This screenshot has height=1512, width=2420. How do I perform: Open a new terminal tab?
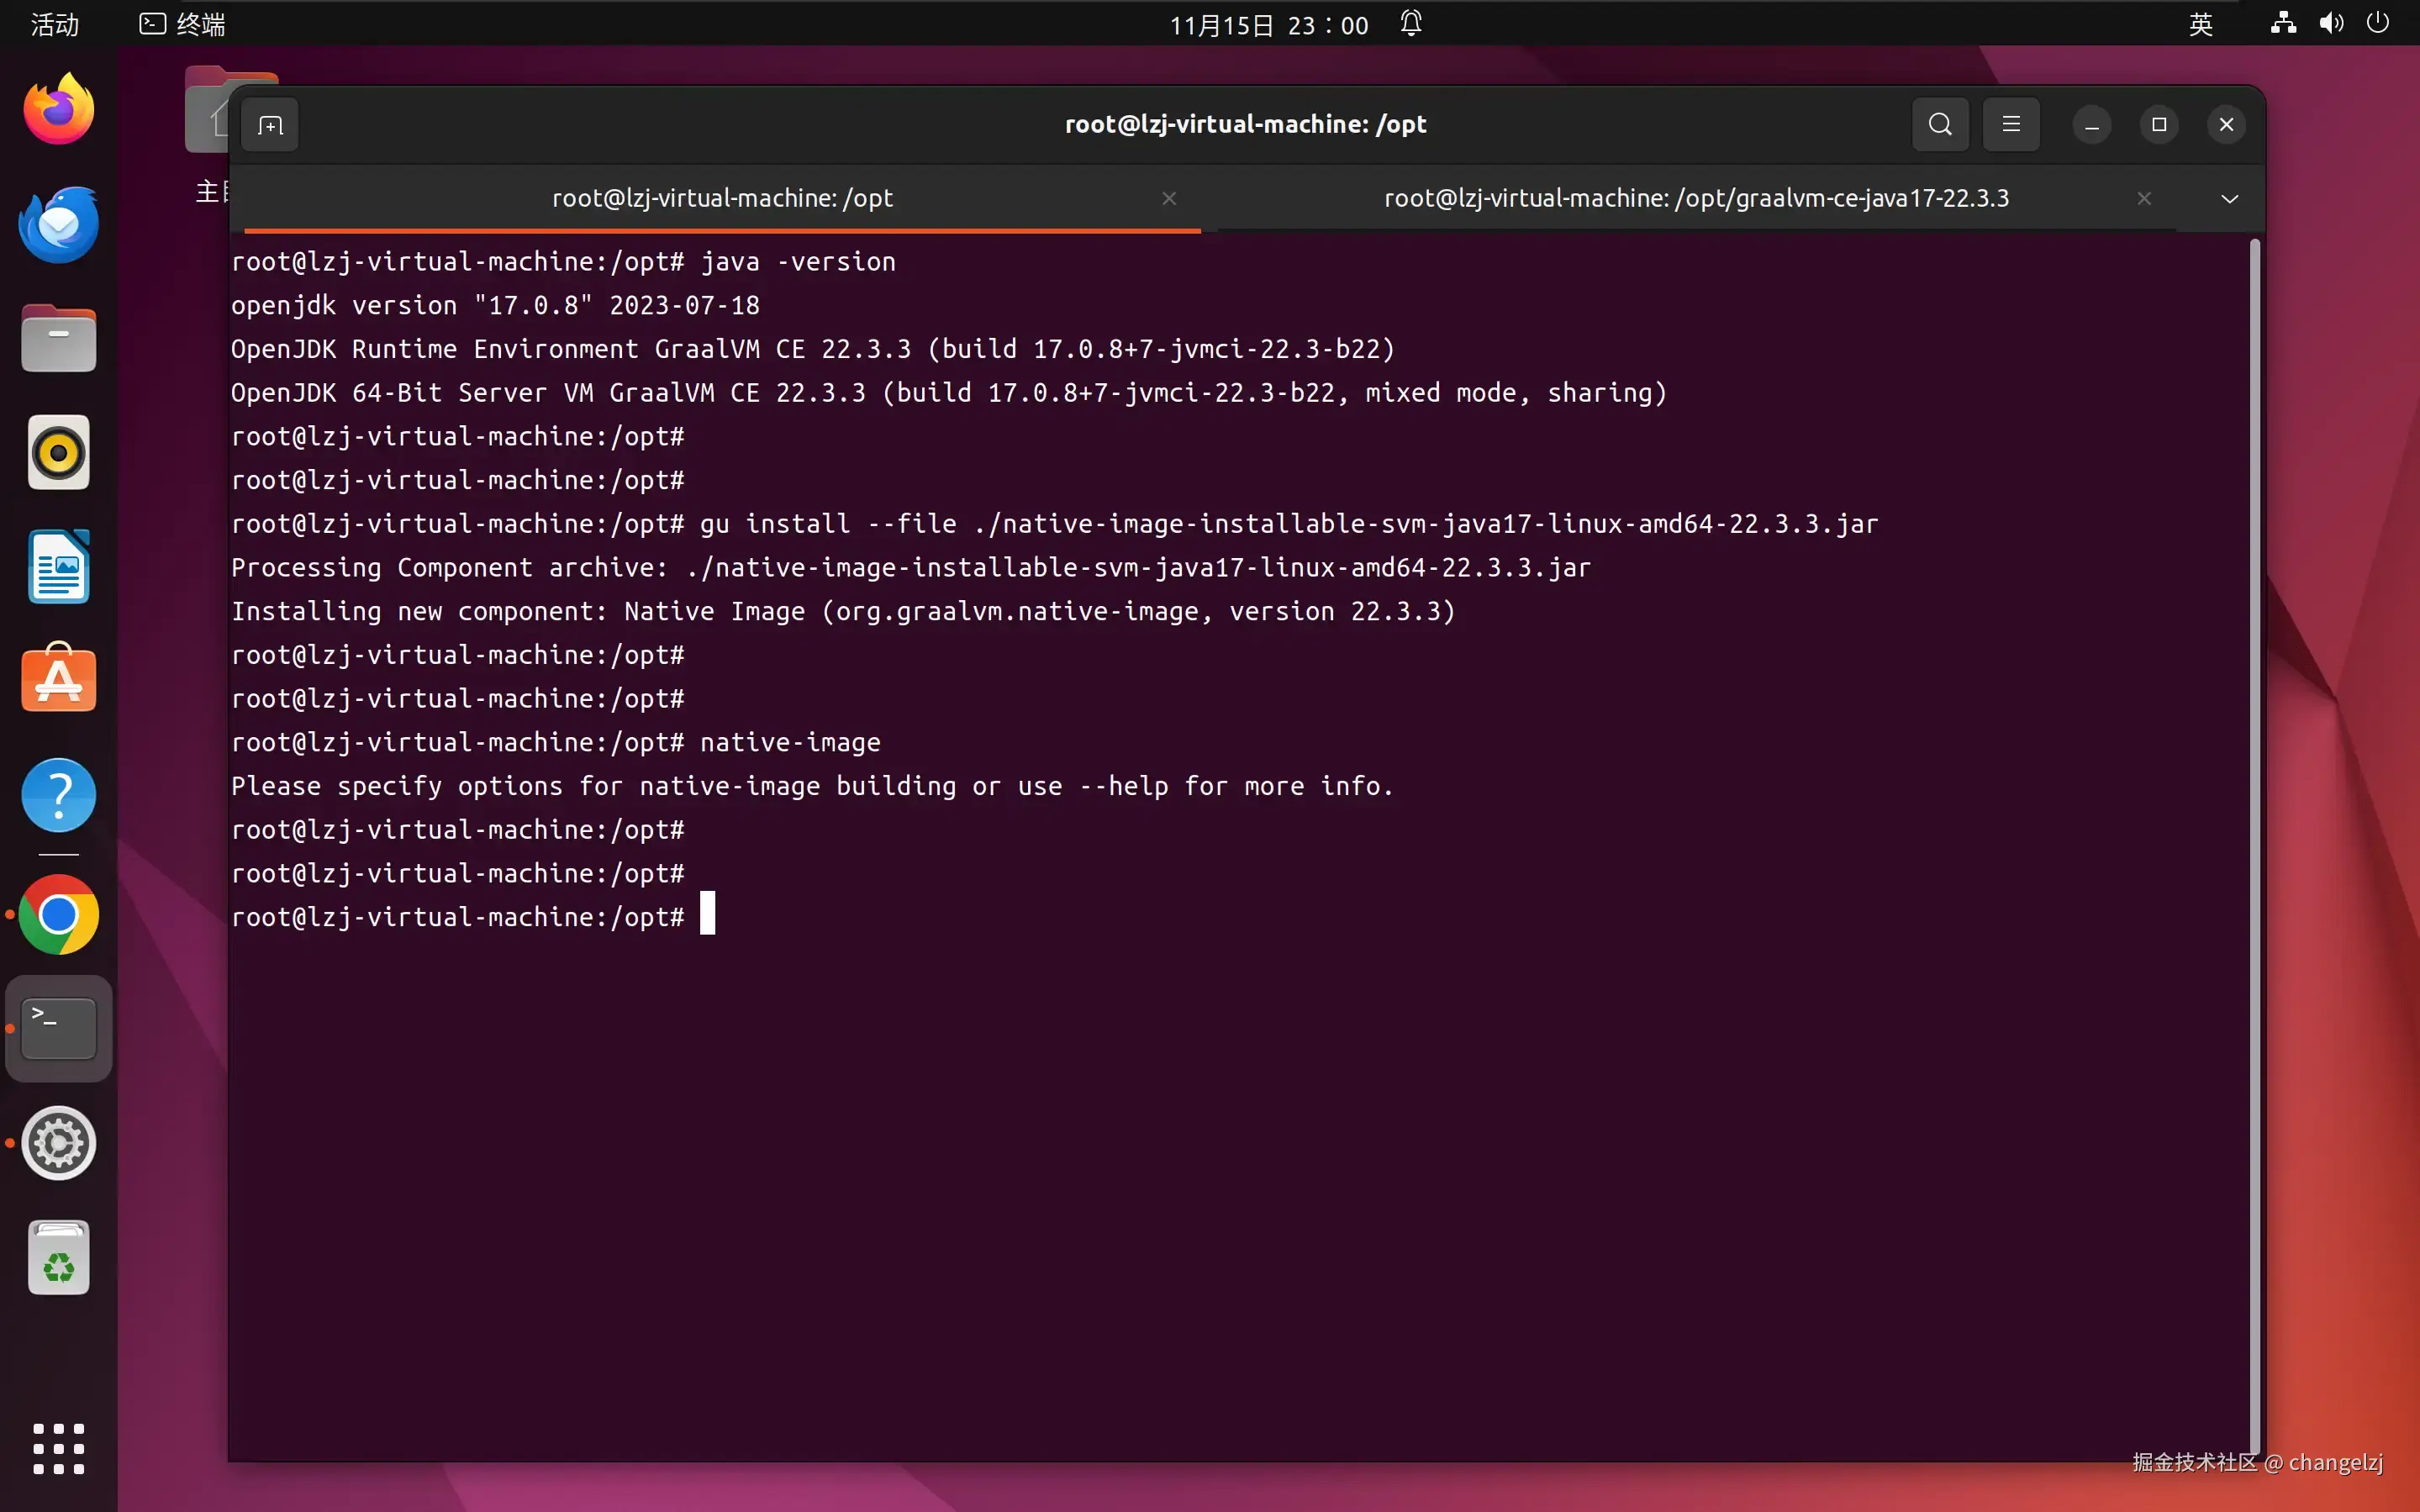point(270,125)
